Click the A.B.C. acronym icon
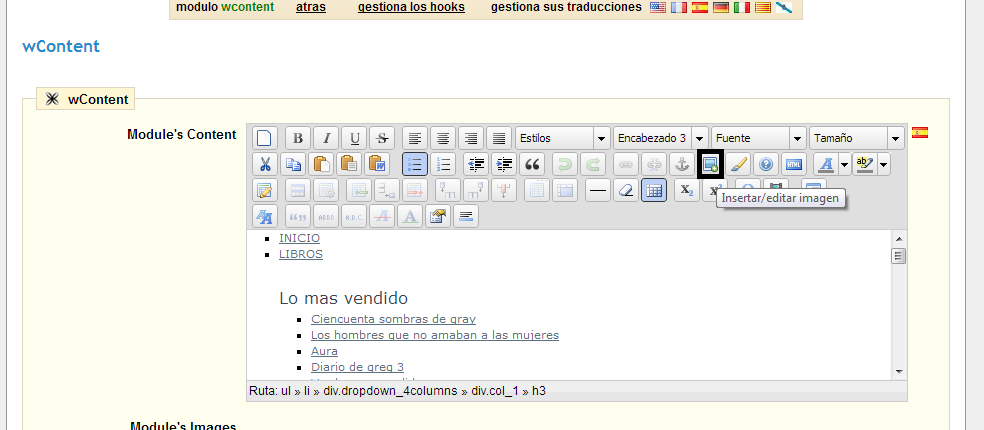The height and width of the screenshot is (430, 984). [354, 217]
